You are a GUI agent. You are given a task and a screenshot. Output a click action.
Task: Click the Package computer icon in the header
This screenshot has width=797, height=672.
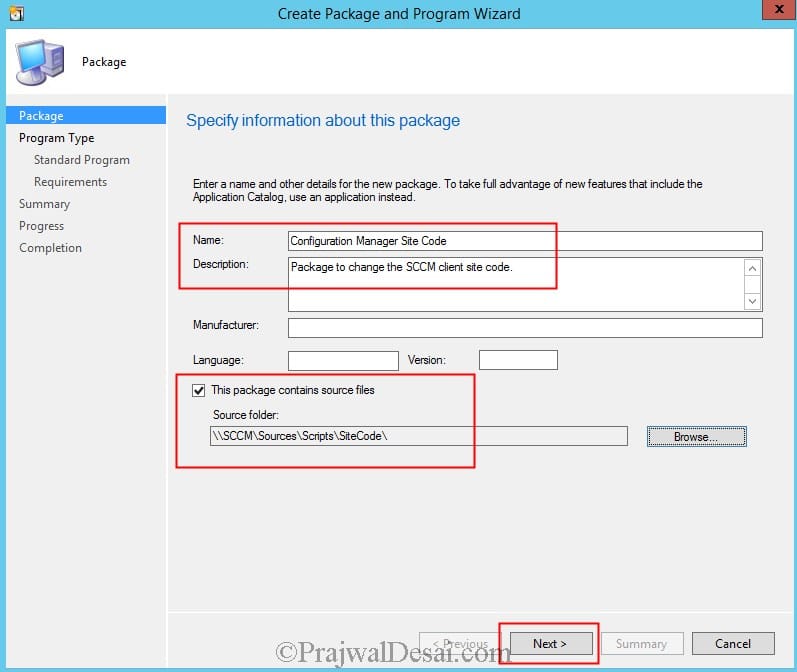[40, 62]
